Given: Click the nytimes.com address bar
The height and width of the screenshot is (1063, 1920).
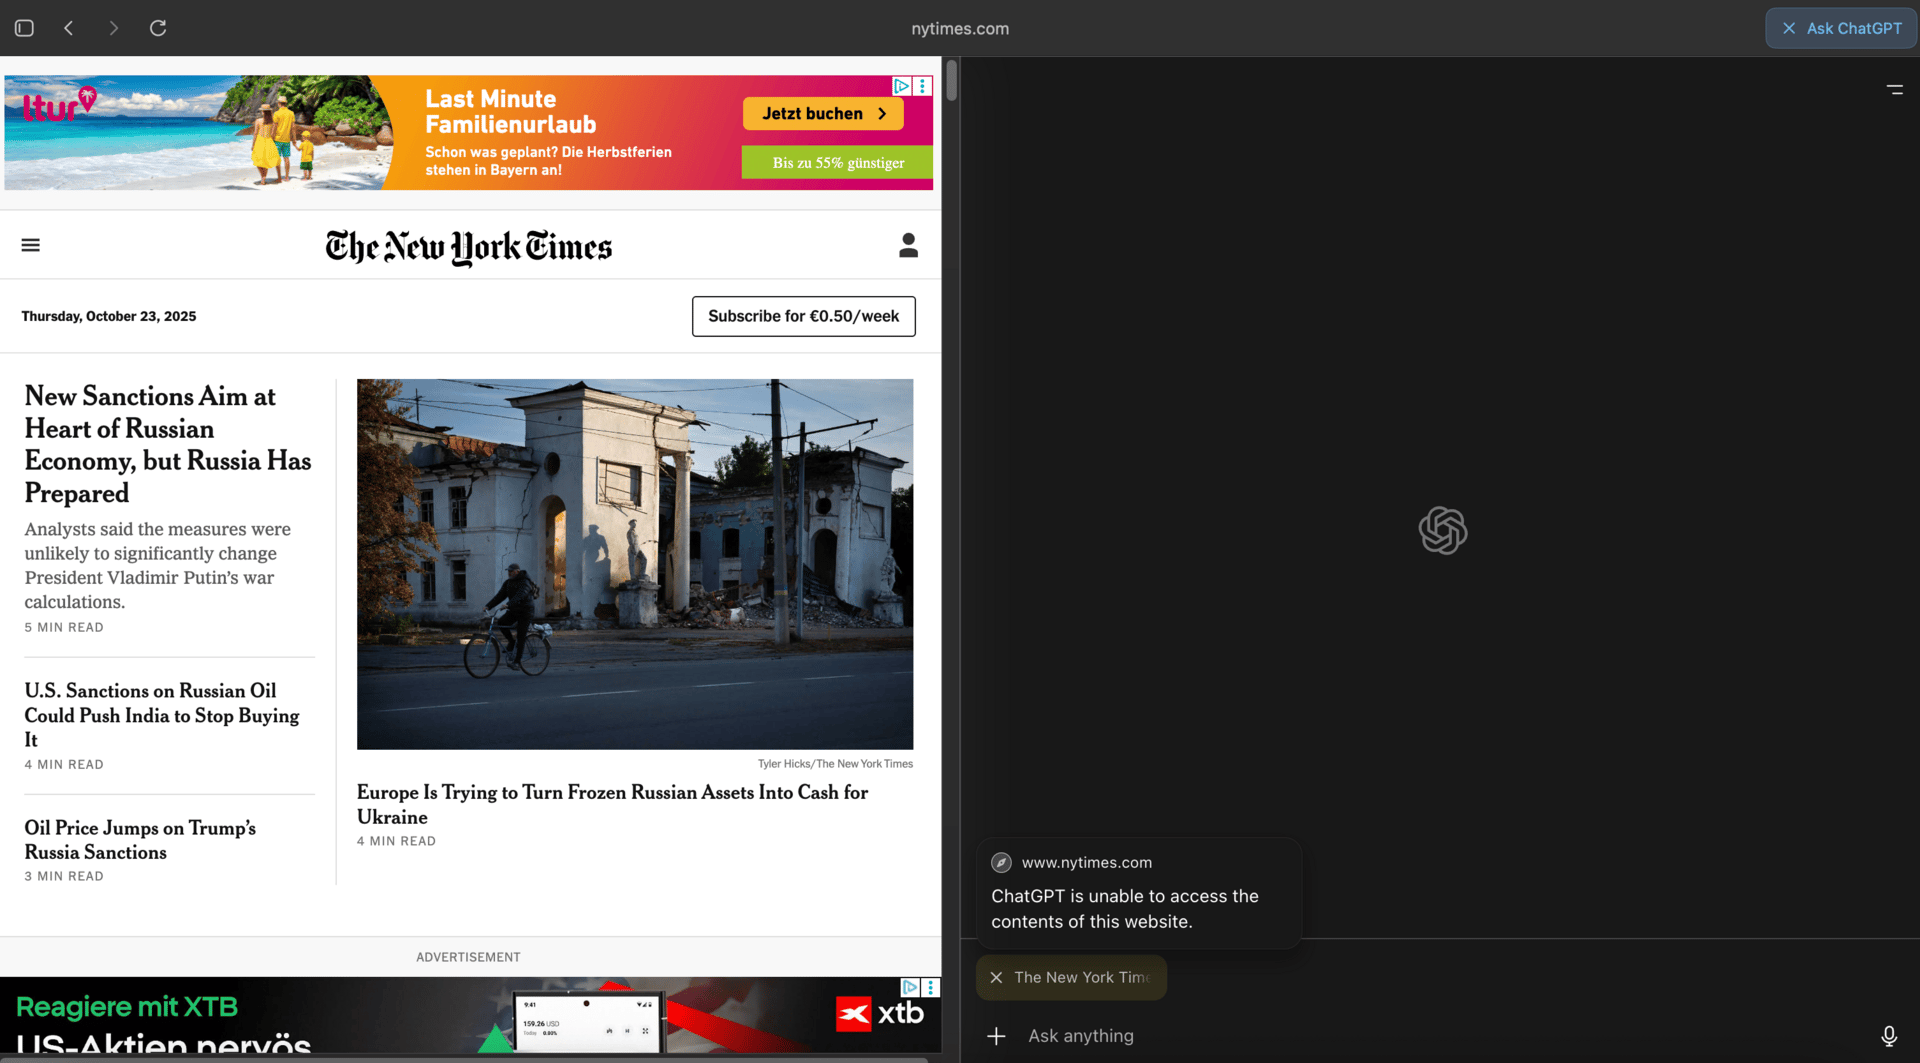Looking at the screenshot, I should click(x=960, y=28).
